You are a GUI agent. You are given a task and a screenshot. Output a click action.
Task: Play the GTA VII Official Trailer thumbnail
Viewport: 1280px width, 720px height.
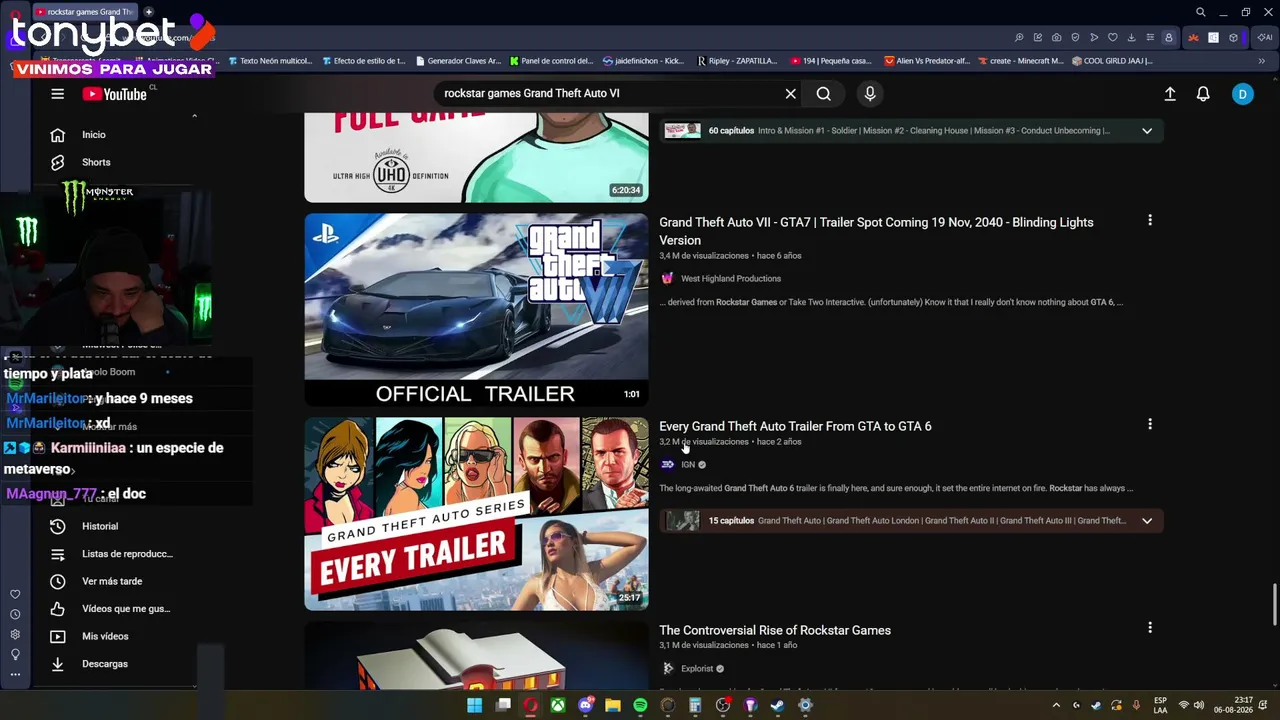tap(476, 310)
